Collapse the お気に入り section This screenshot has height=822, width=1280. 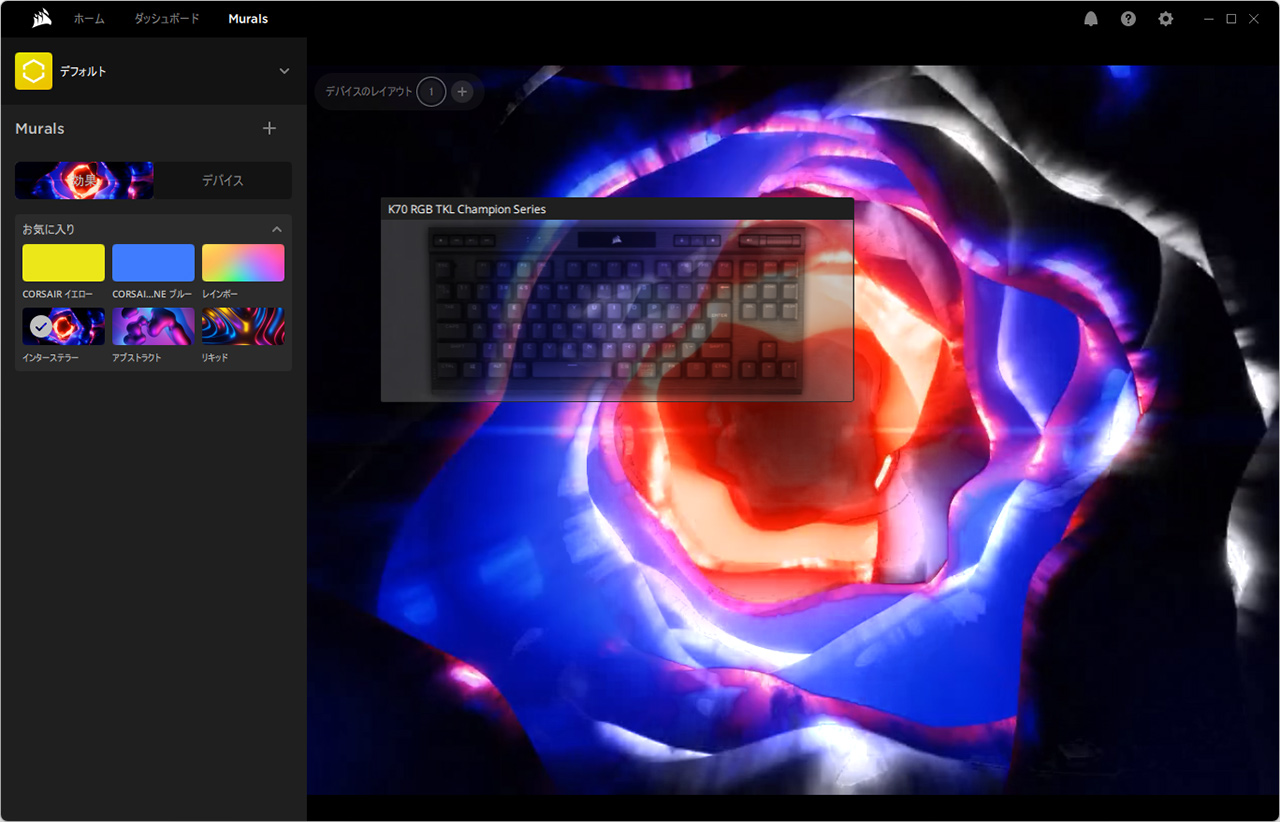tap(277, 229)
